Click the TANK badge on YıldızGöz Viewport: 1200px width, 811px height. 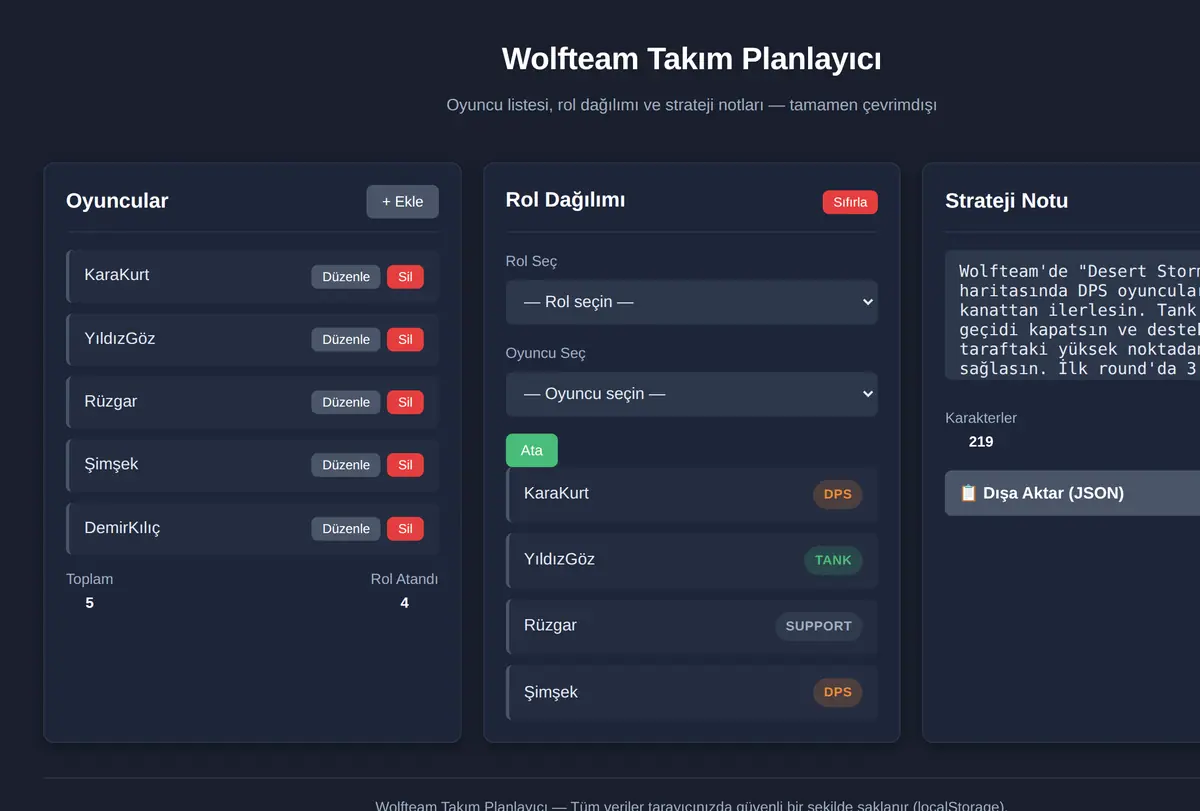pos(833,560)
